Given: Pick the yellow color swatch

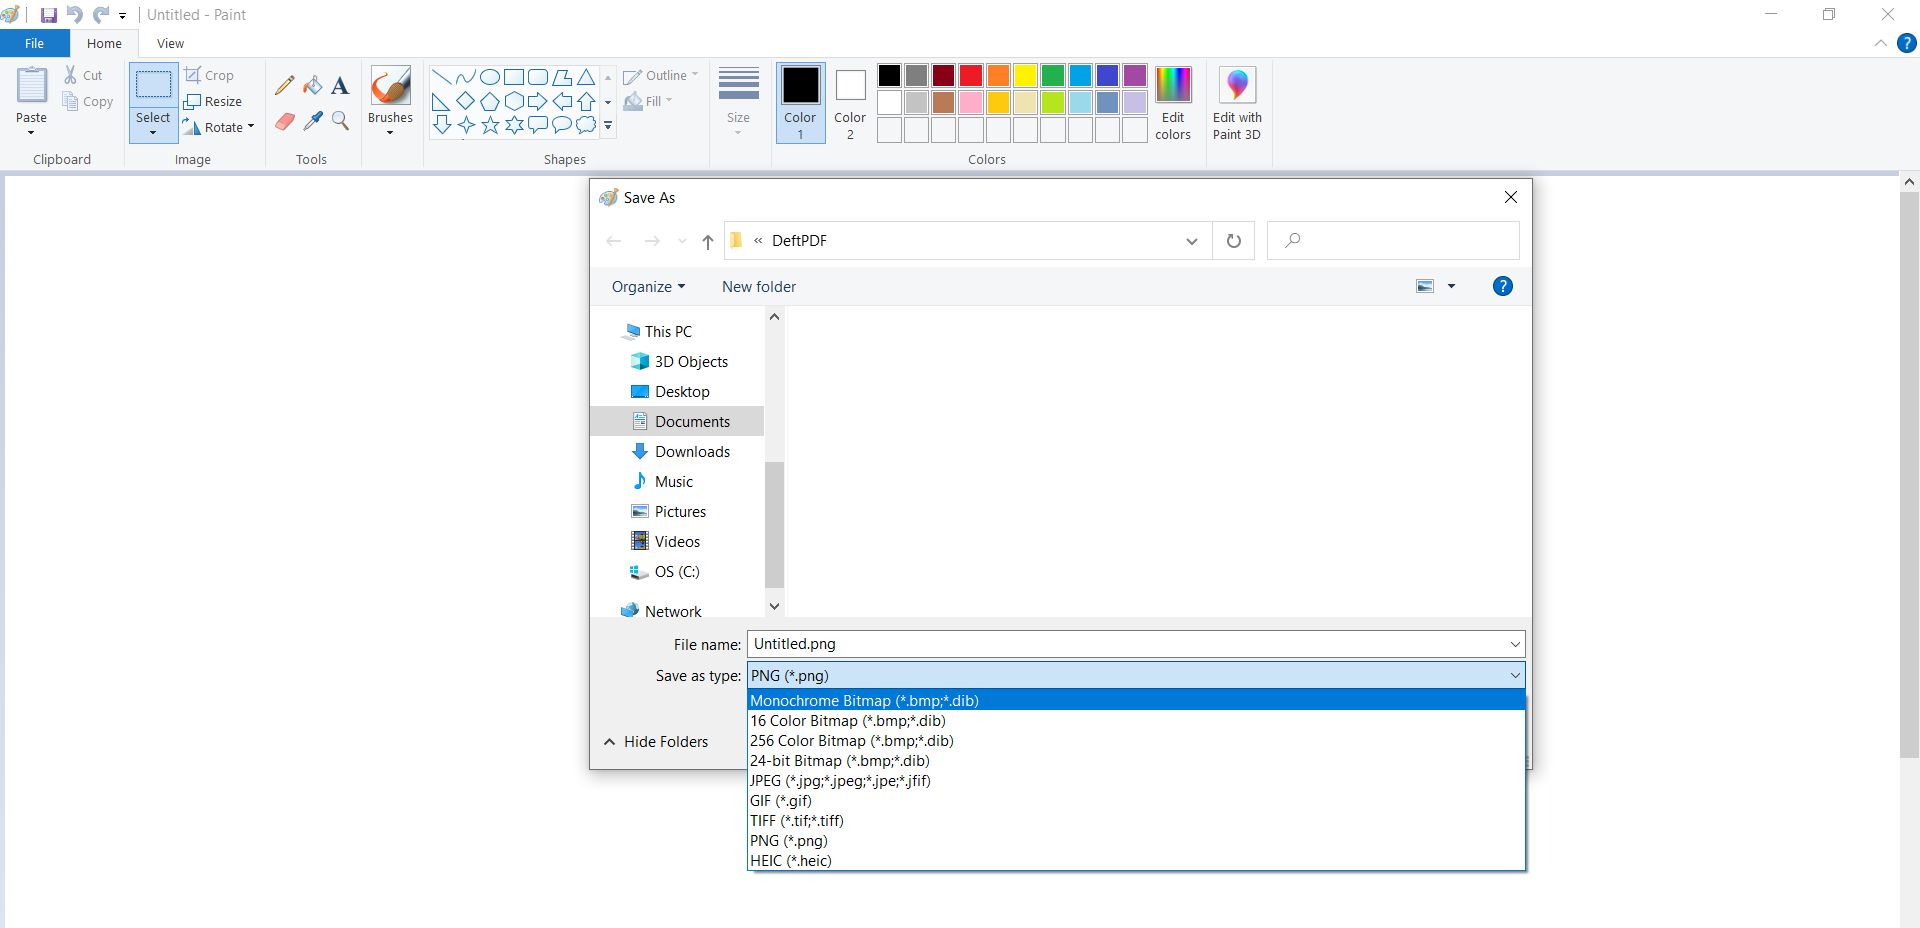Looking at the screenshot, I should point(1025,76).
